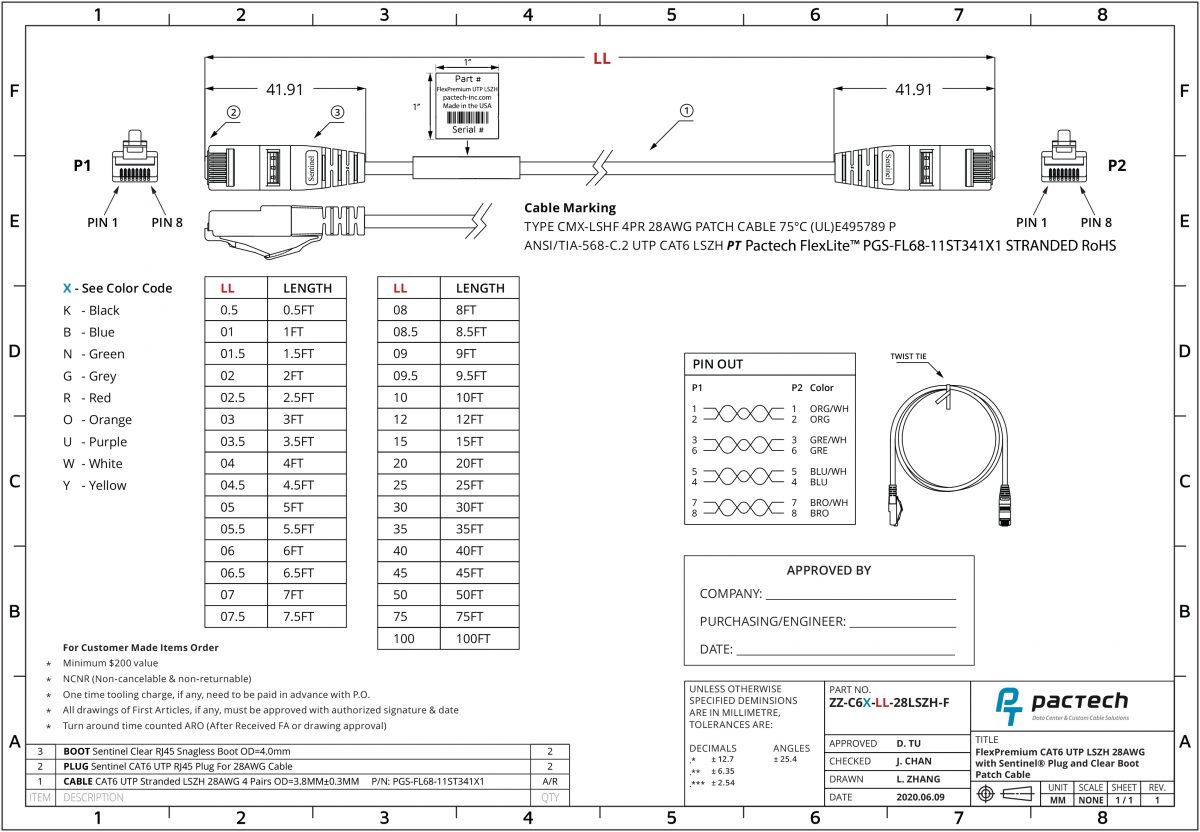Click the 'K - Black' color code entry

pos(91,310)
